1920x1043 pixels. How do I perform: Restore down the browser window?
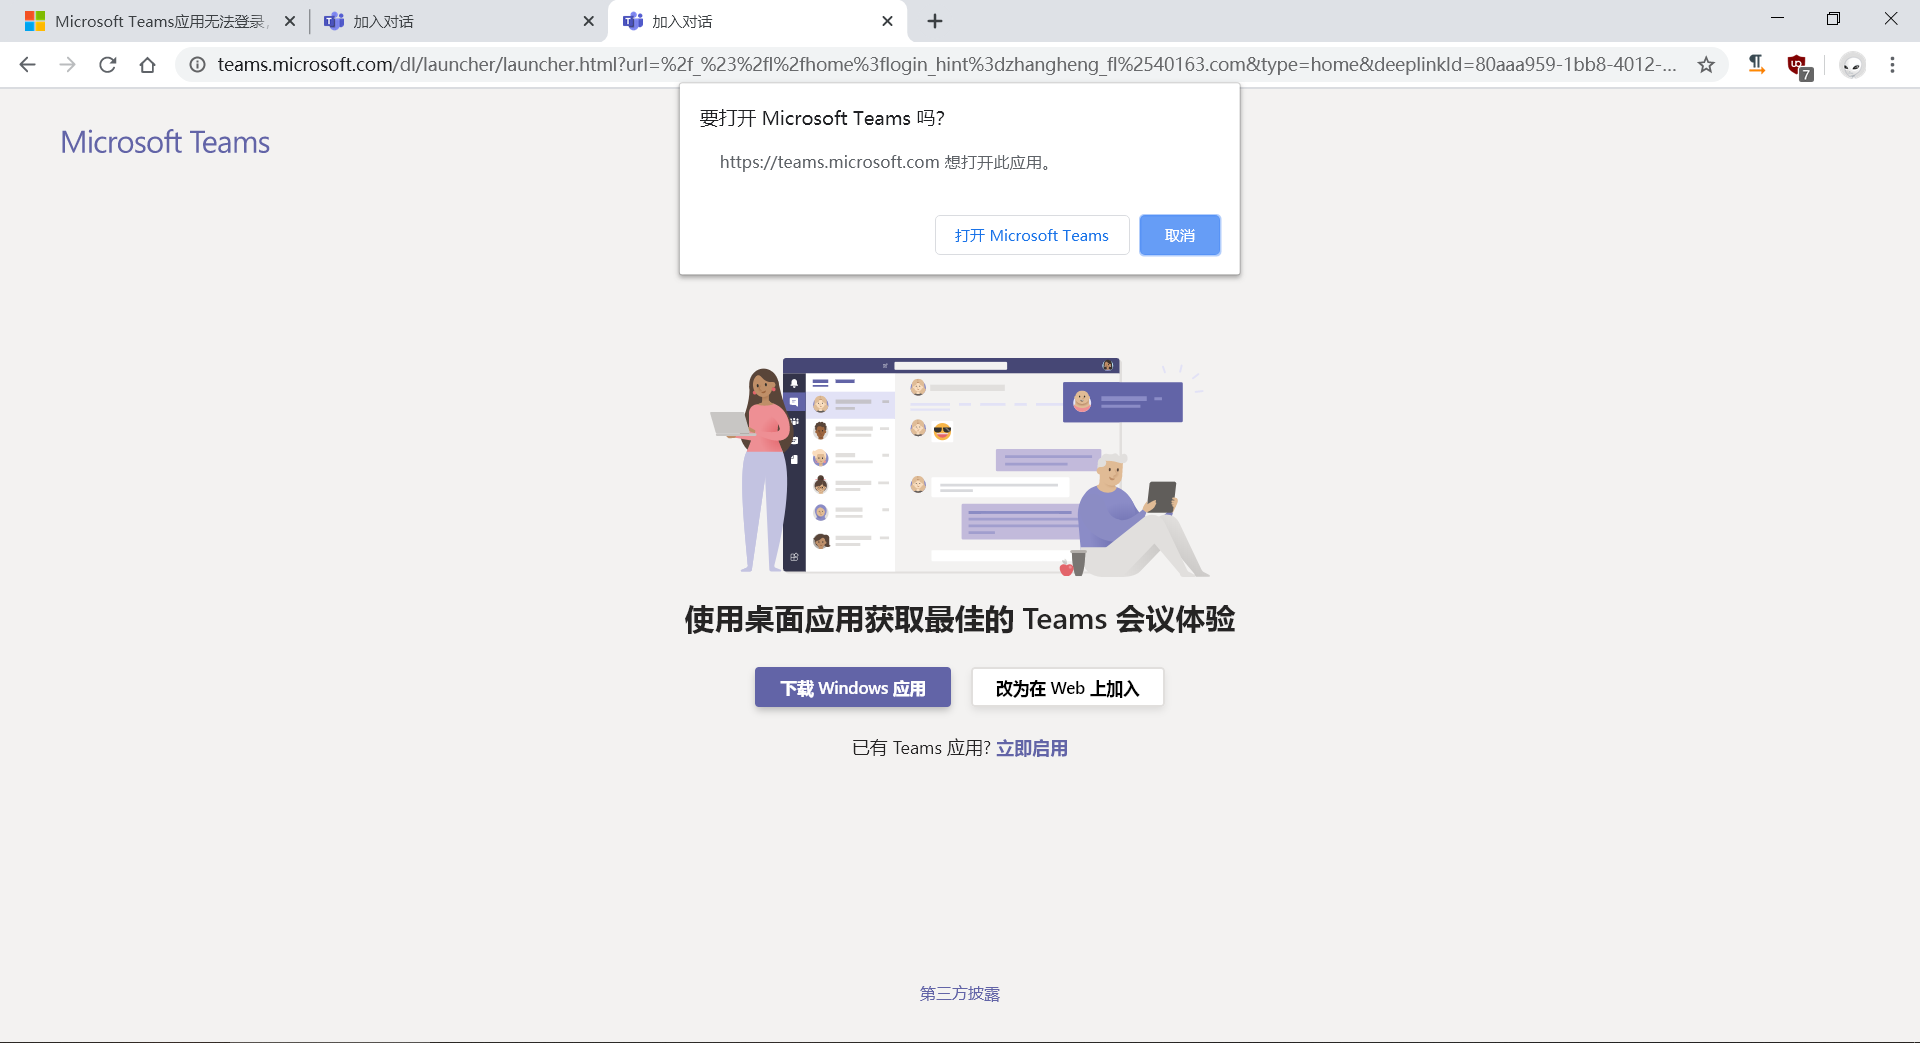1833,19
